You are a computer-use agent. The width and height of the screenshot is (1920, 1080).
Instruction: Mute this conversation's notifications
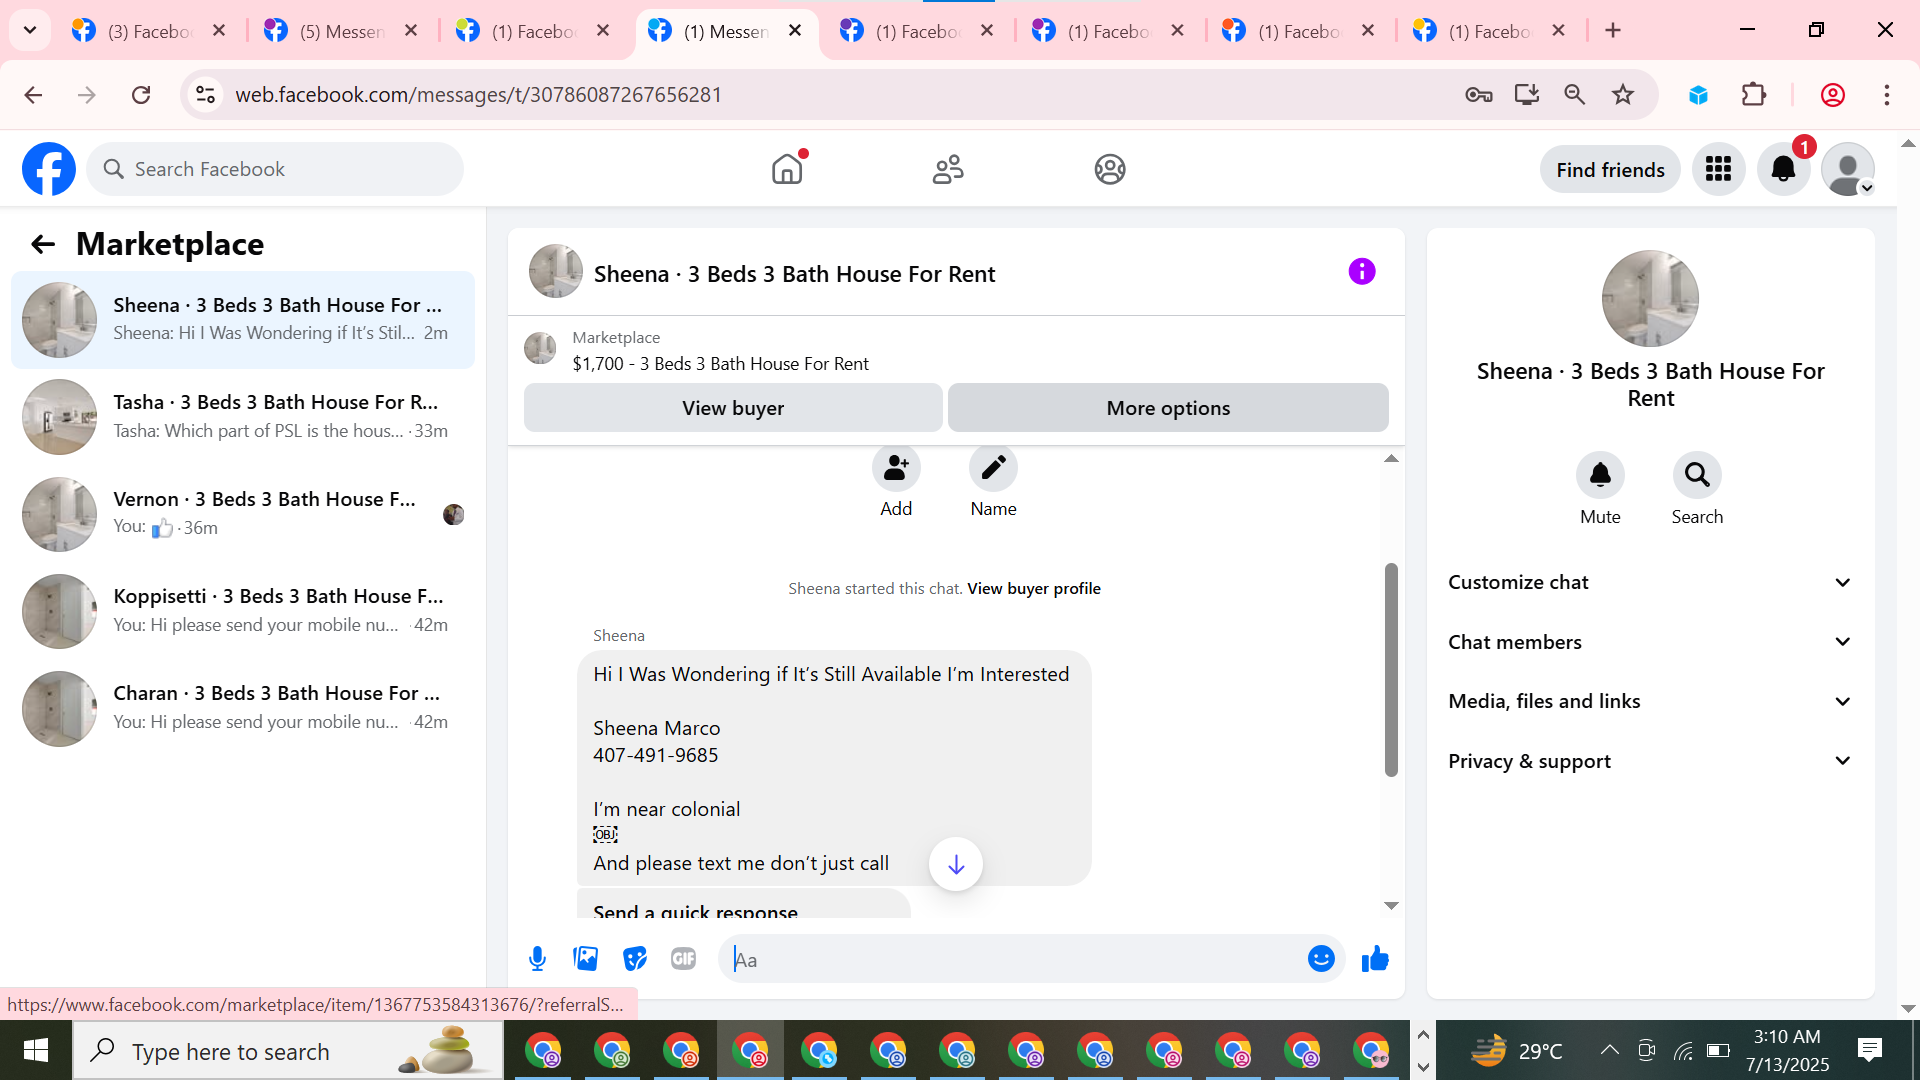[1600, 476]
